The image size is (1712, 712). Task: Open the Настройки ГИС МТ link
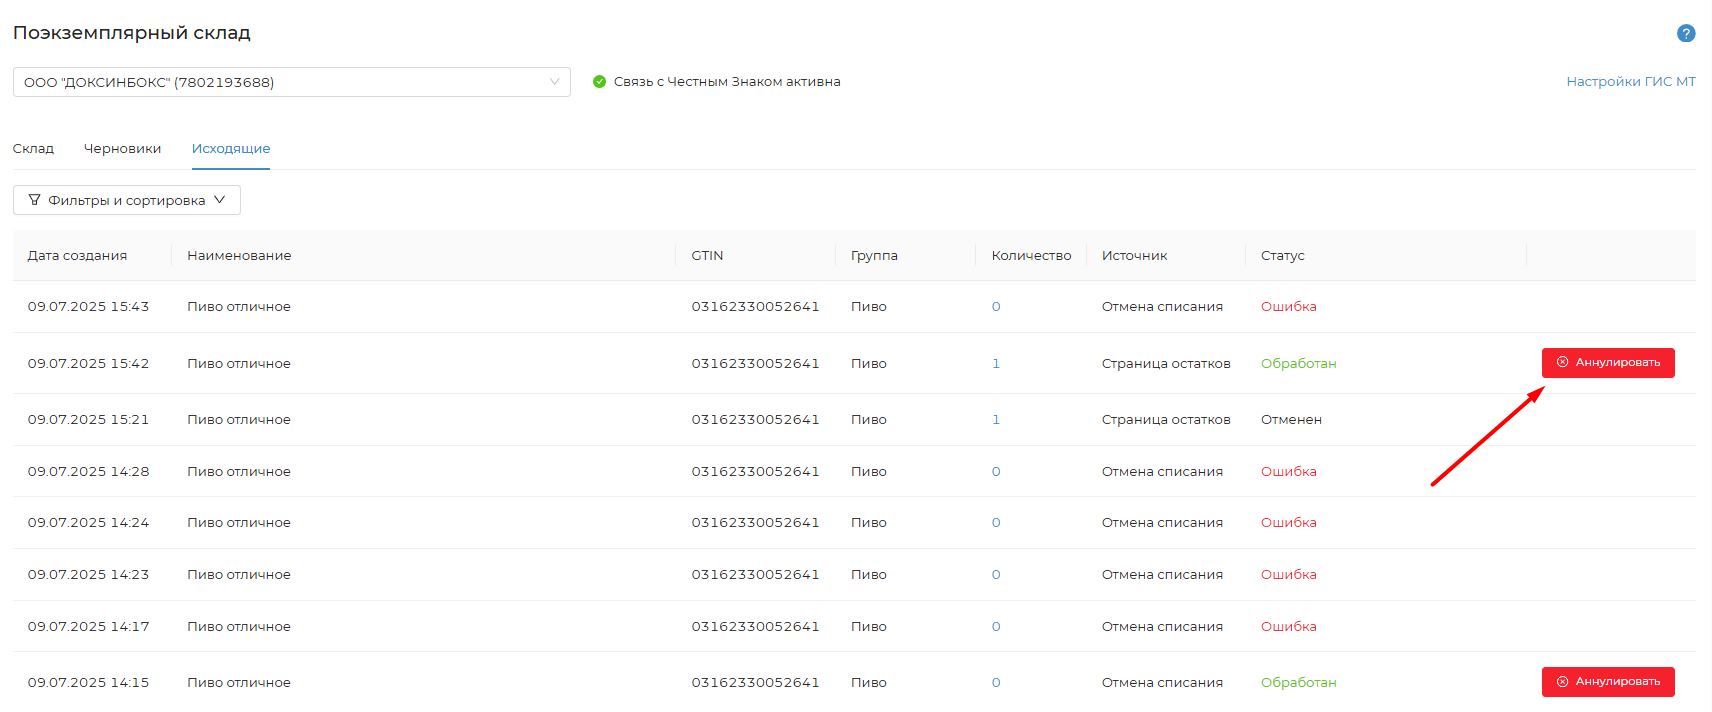click(x=1630, y=82)
